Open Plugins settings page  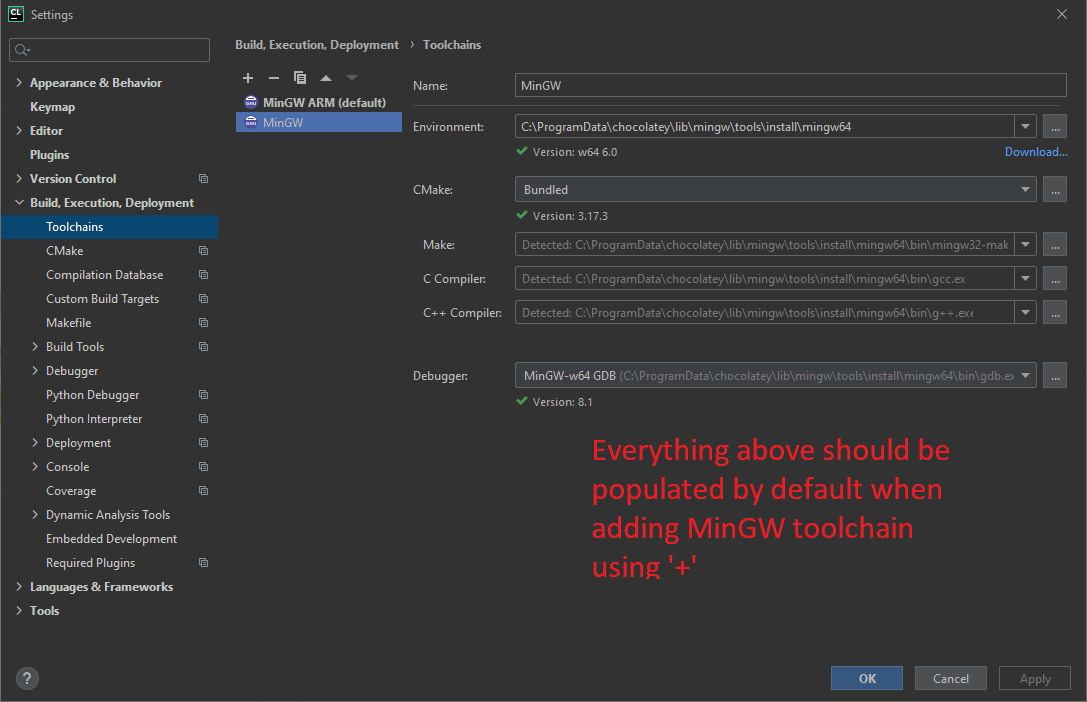pyautogui.click(x=50, y=155)
